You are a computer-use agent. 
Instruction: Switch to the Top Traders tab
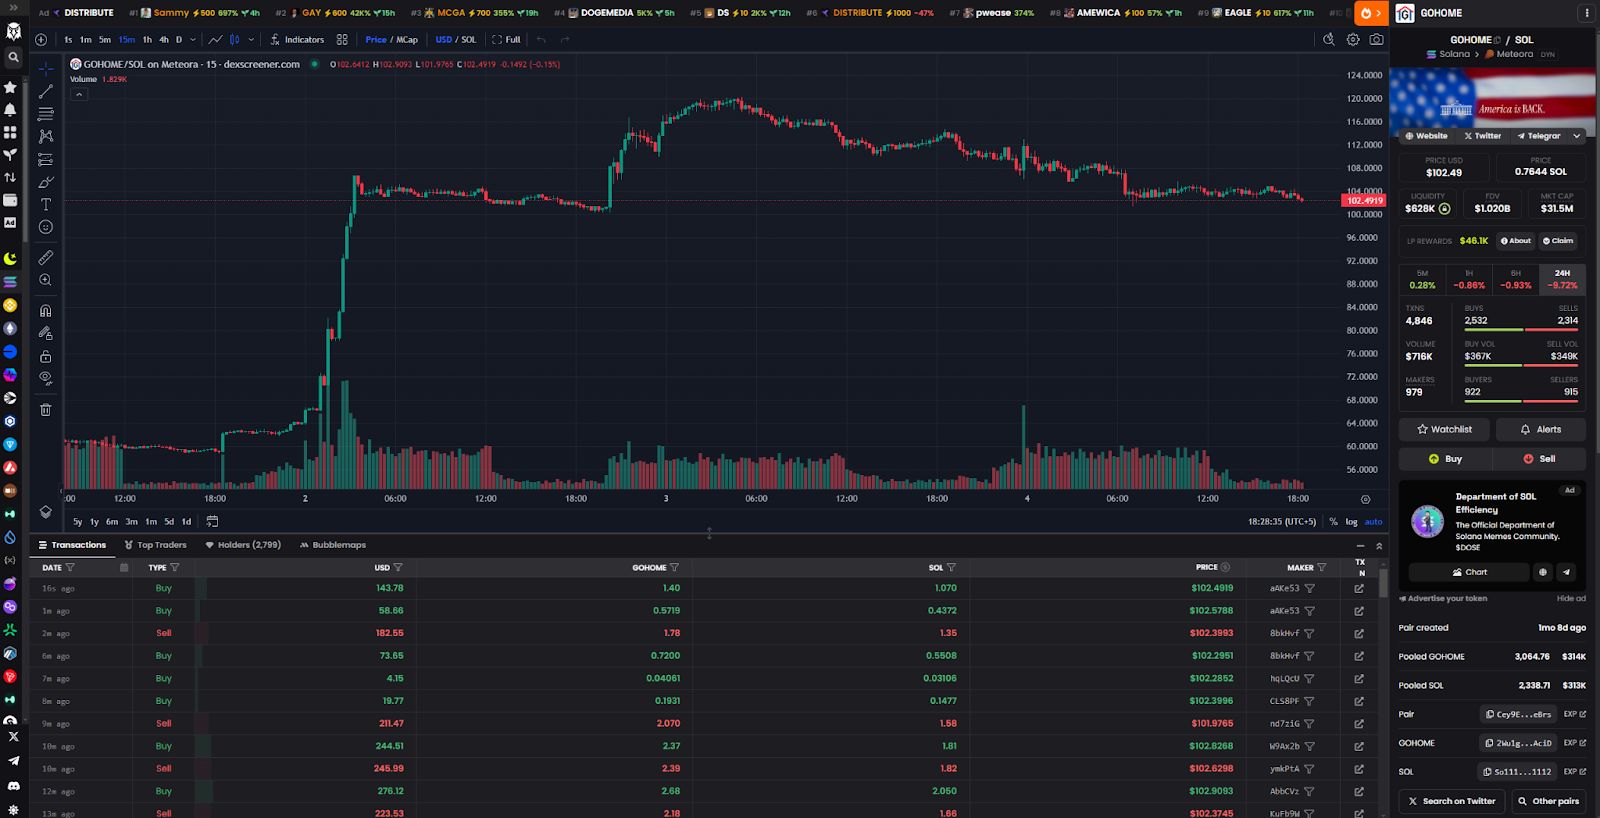coord(156,545)
